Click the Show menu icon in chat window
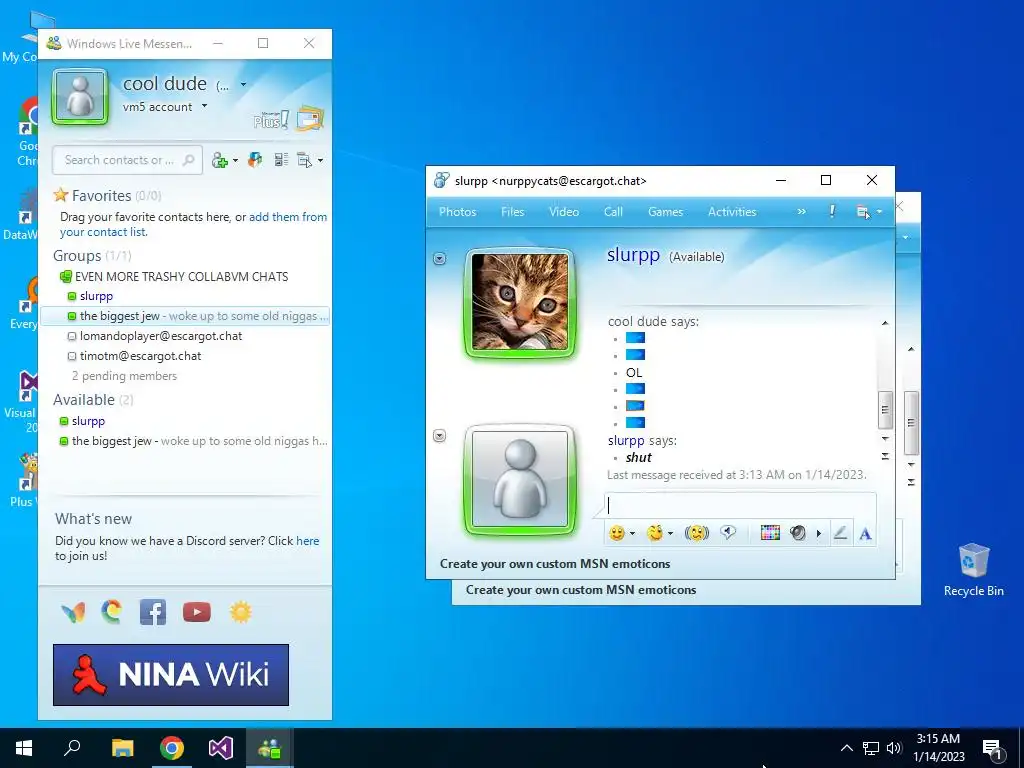The width and height of the screenshot is (1024, 768). 863,212
